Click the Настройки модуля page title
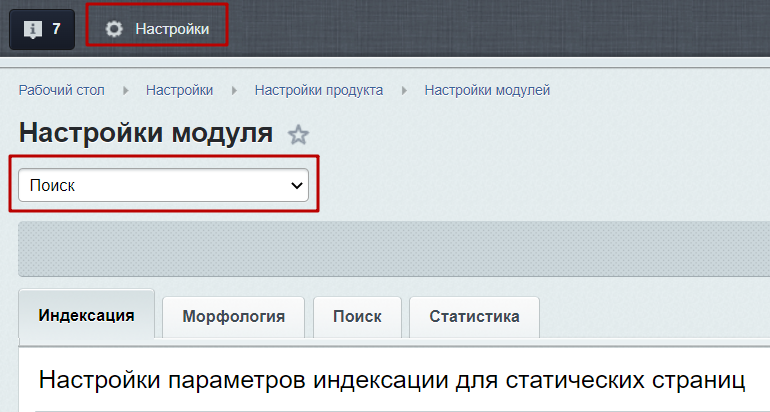The width and height of the screenshot is (770, 412). point(145,133)
